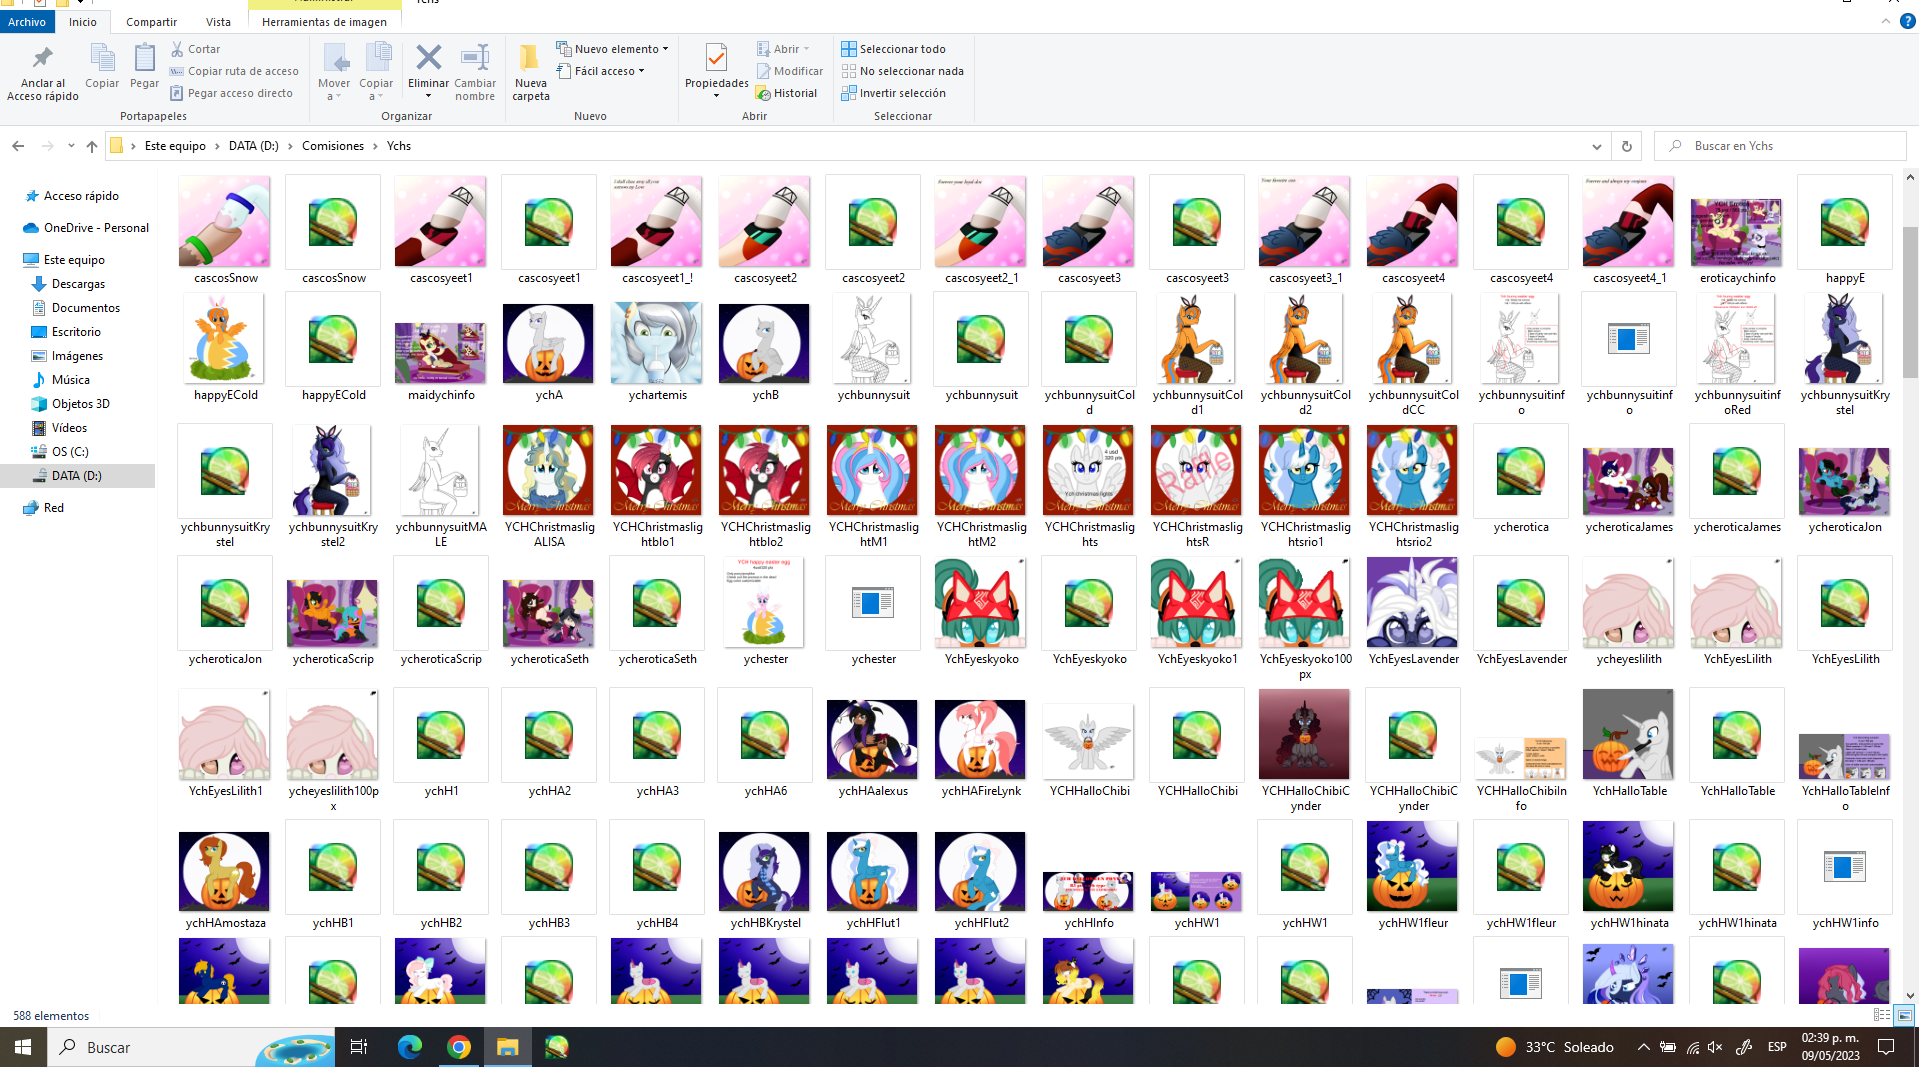
Task: Click Invertir selección
Action: tap(893, 93)
